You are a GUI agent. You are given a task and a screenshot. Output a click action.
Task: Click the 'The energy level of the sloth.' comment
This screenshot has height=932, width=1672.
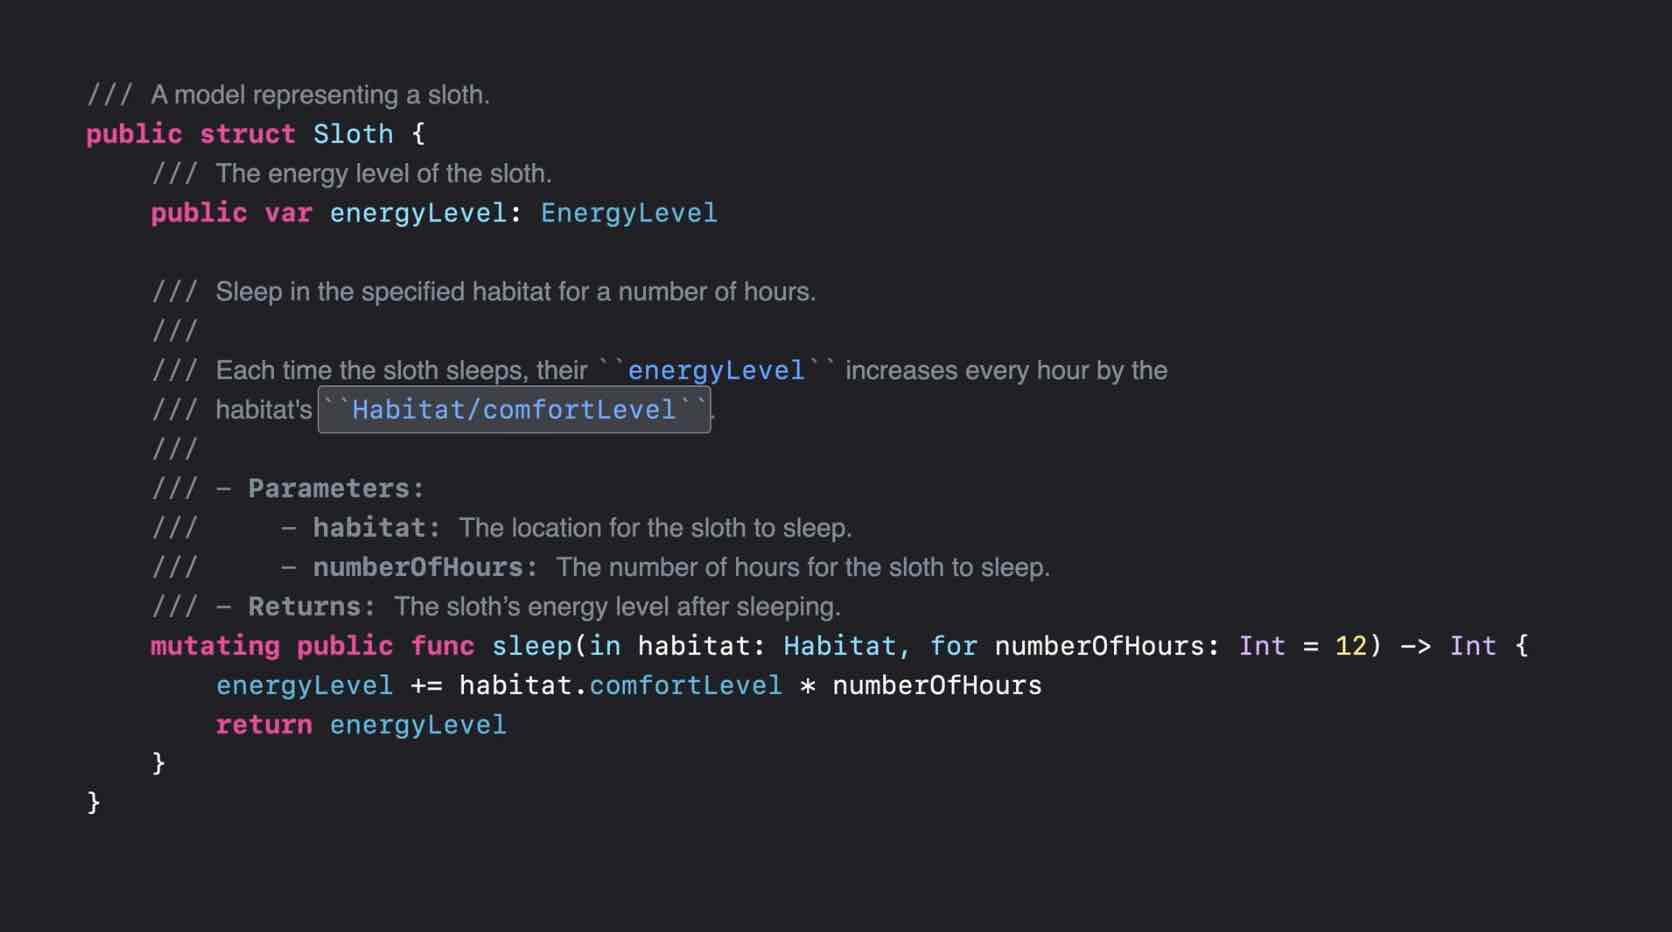pos(384,174)
